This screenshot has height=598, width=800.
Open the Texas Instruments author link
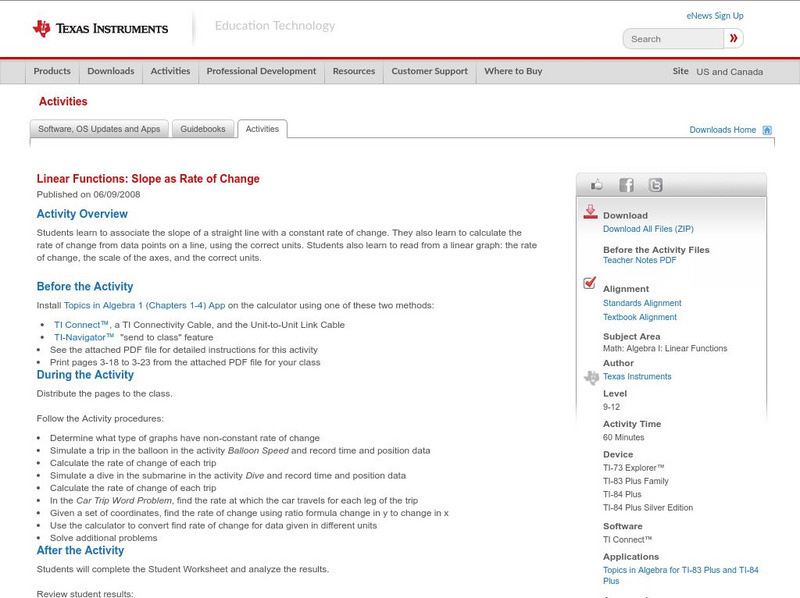637,377
